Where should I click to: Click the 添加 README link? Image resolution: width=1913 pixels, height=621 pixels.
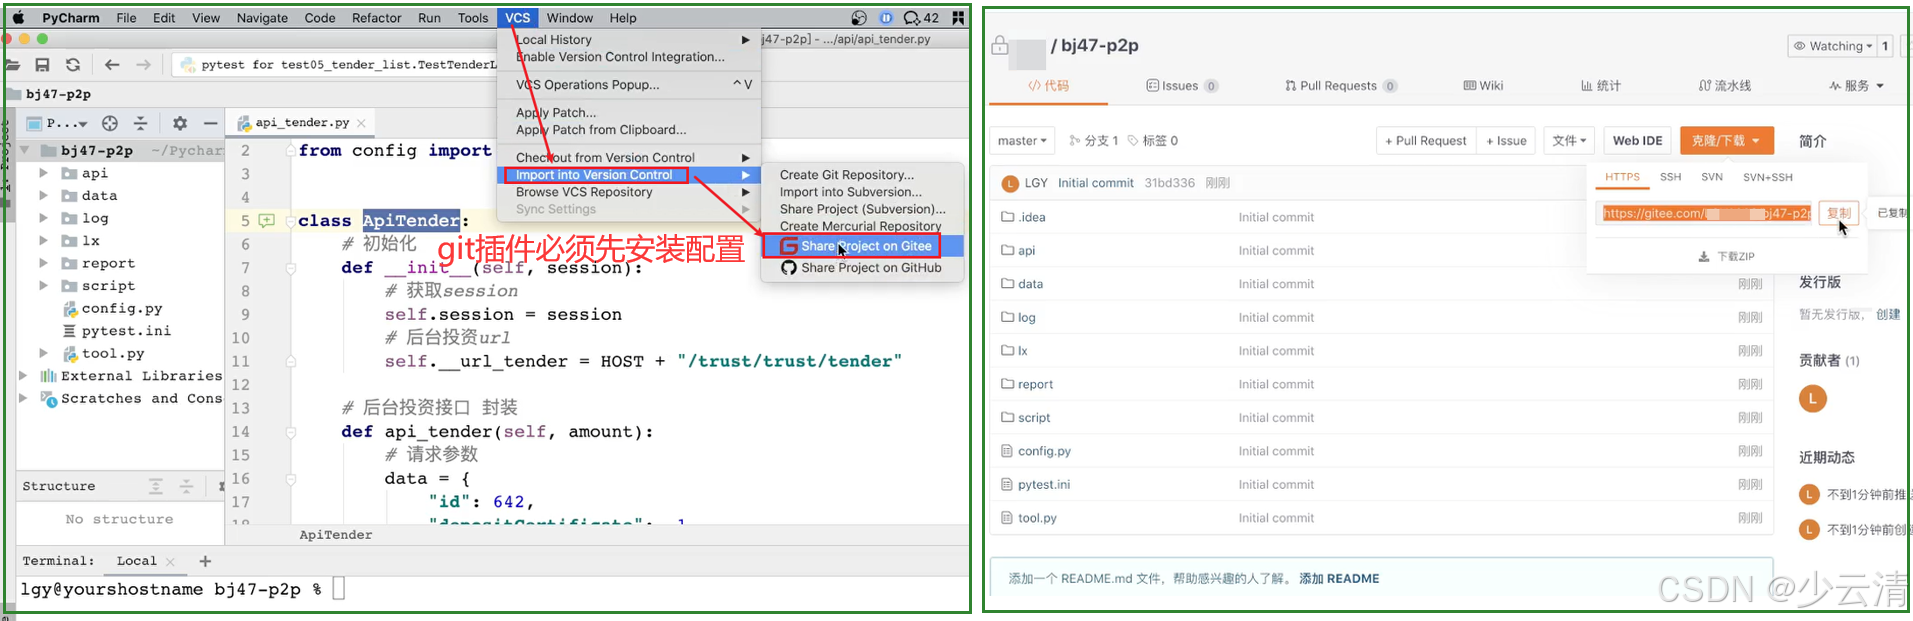pyautogui.click(x=1339, y=579)
